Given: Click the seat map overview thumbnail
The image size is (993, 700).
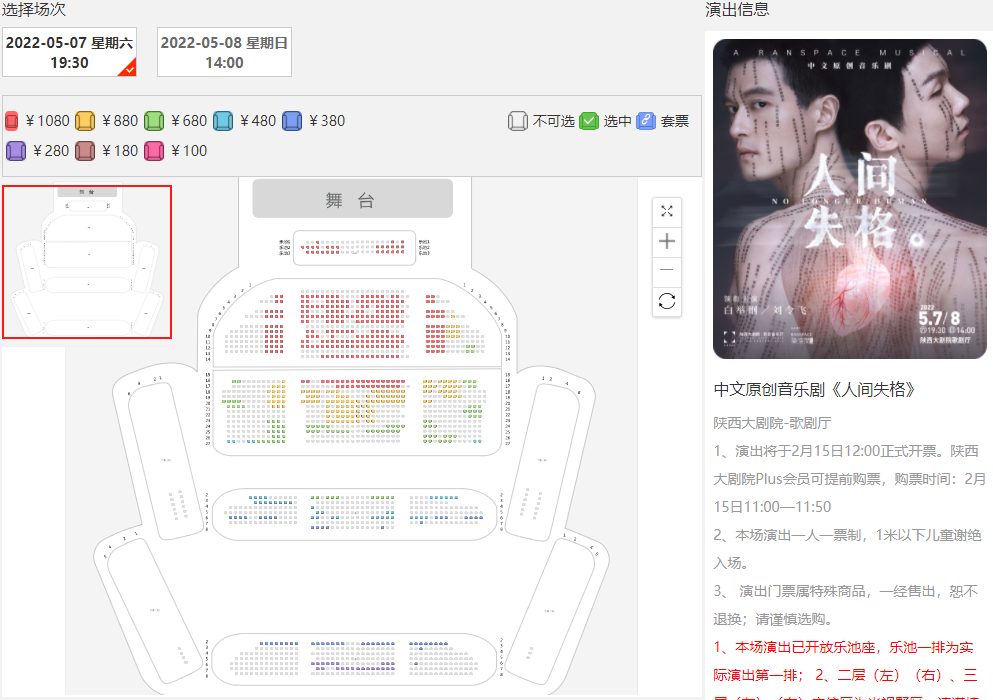Looking at the screenshot, I should (87, 262).
